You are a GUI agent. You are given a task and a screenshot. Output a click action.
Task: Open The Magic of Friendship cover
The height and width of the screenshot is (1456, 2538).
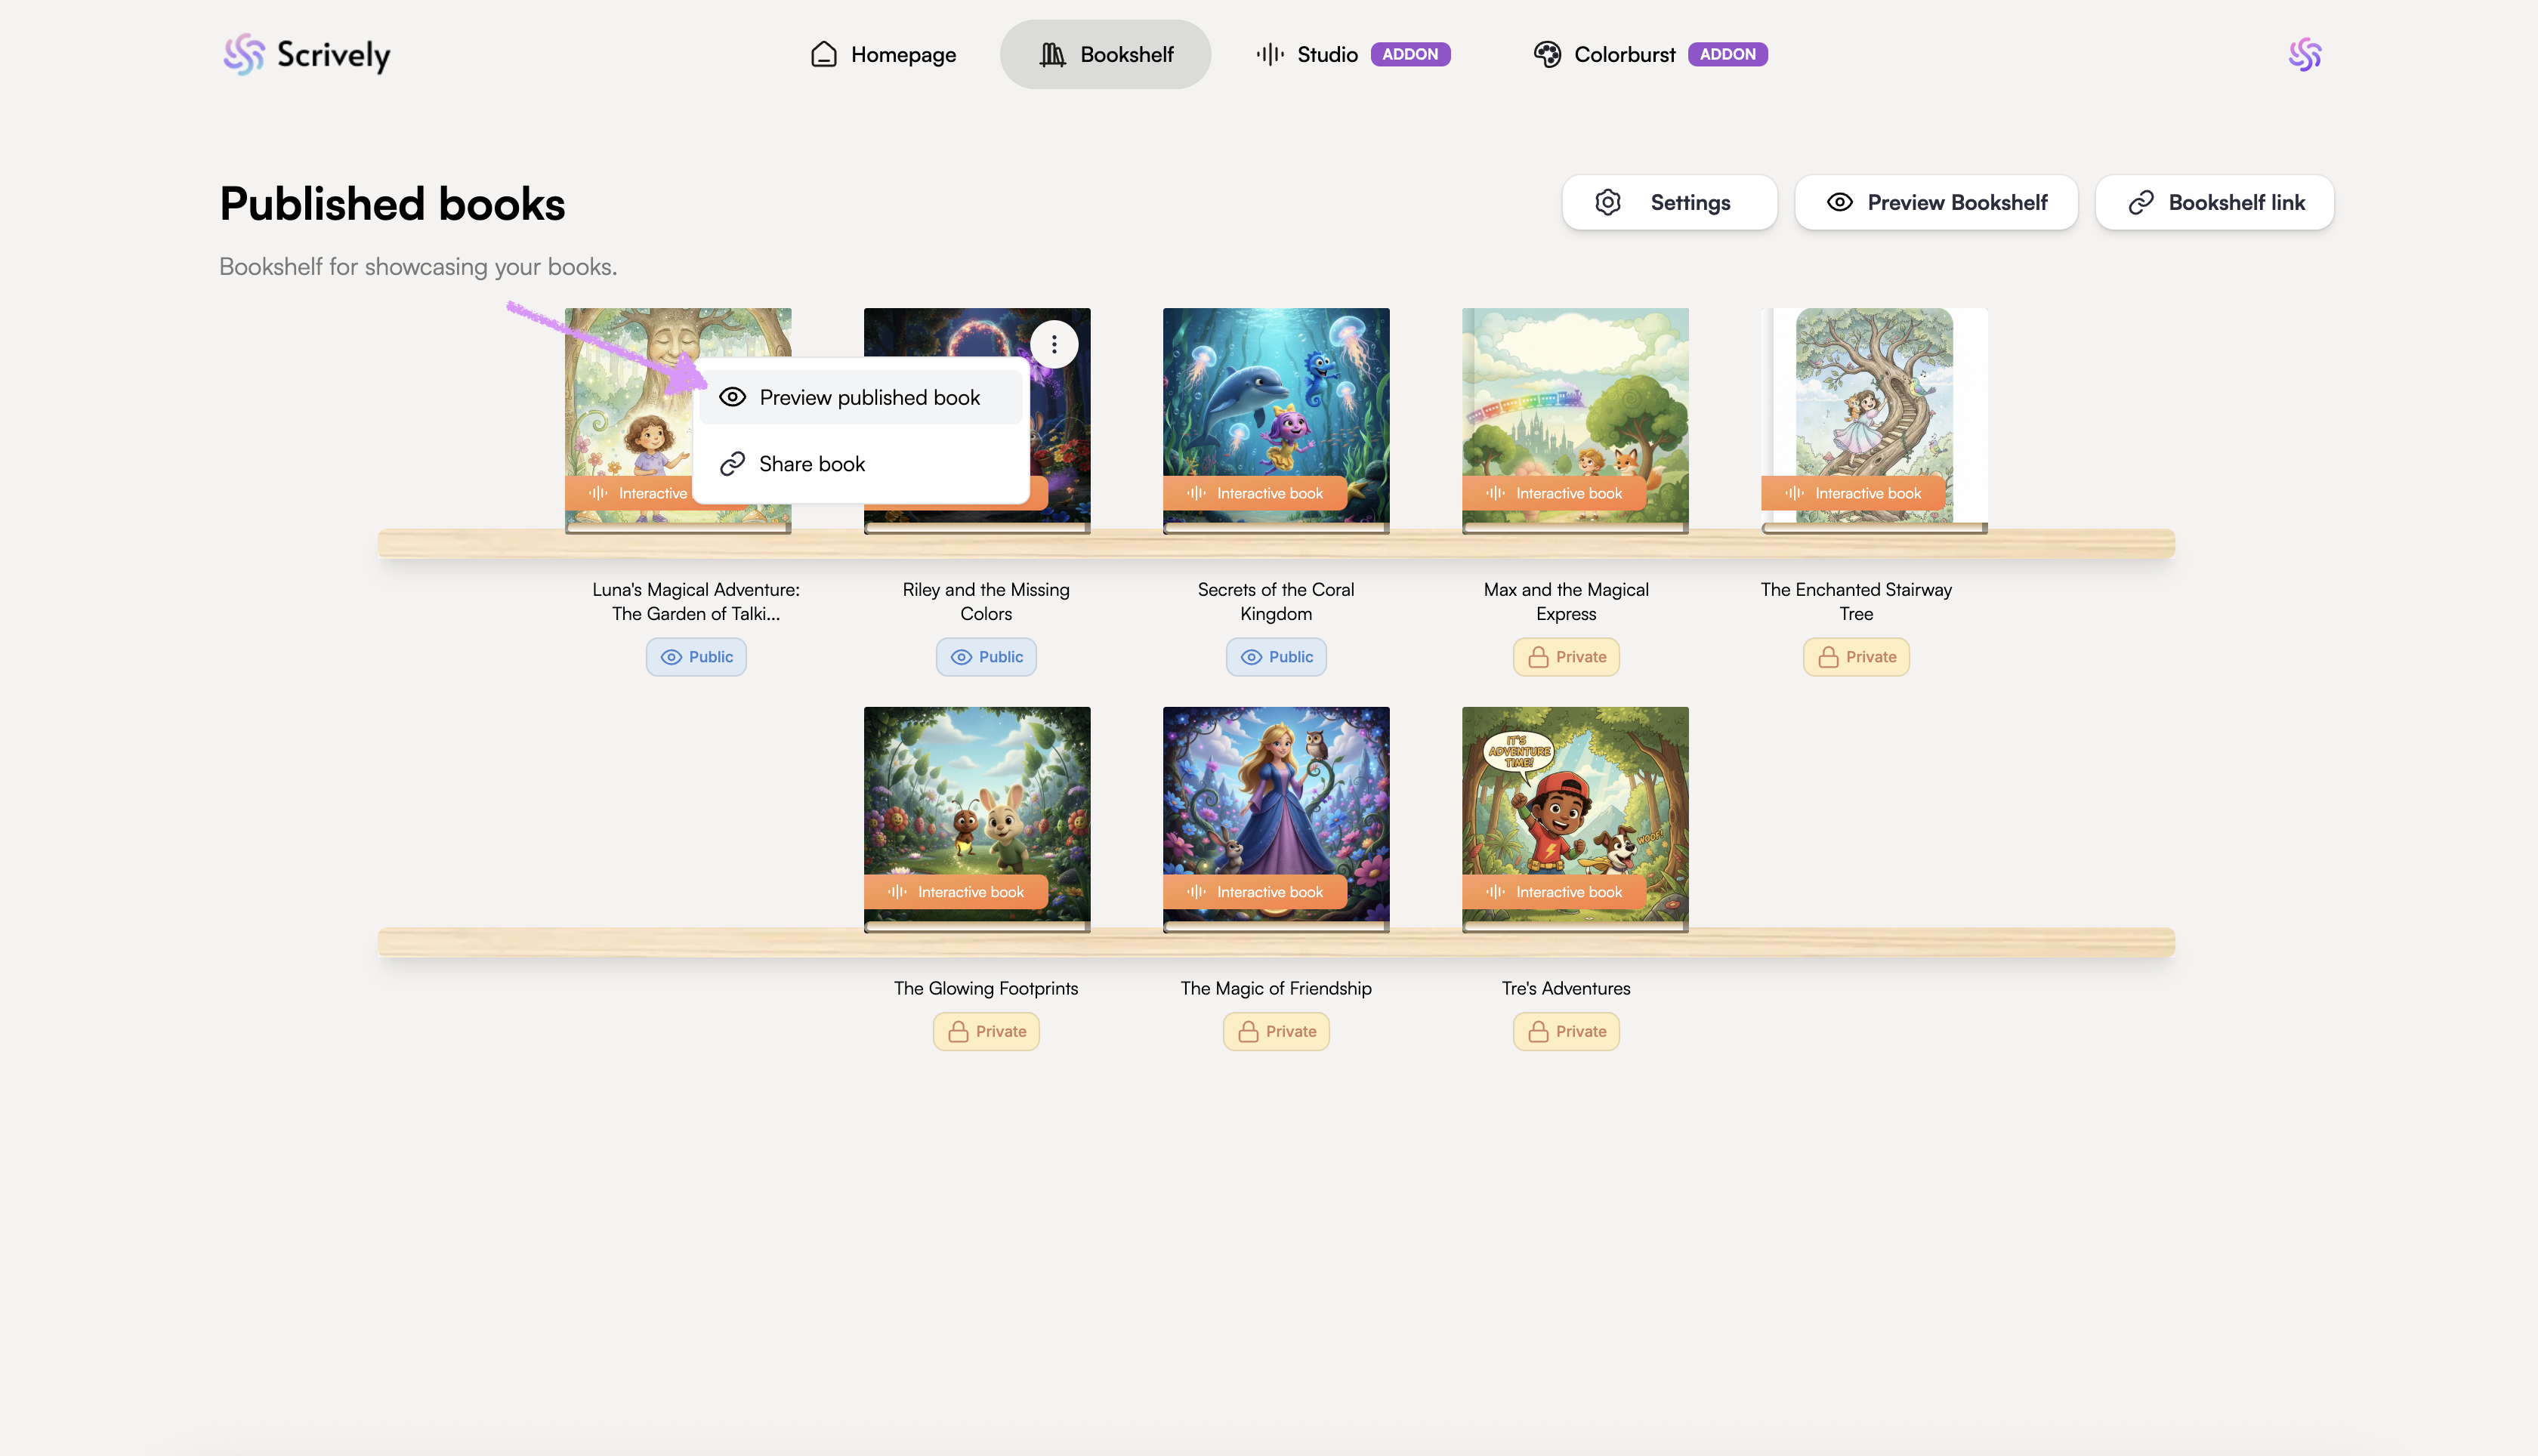tap(1276, 800)
